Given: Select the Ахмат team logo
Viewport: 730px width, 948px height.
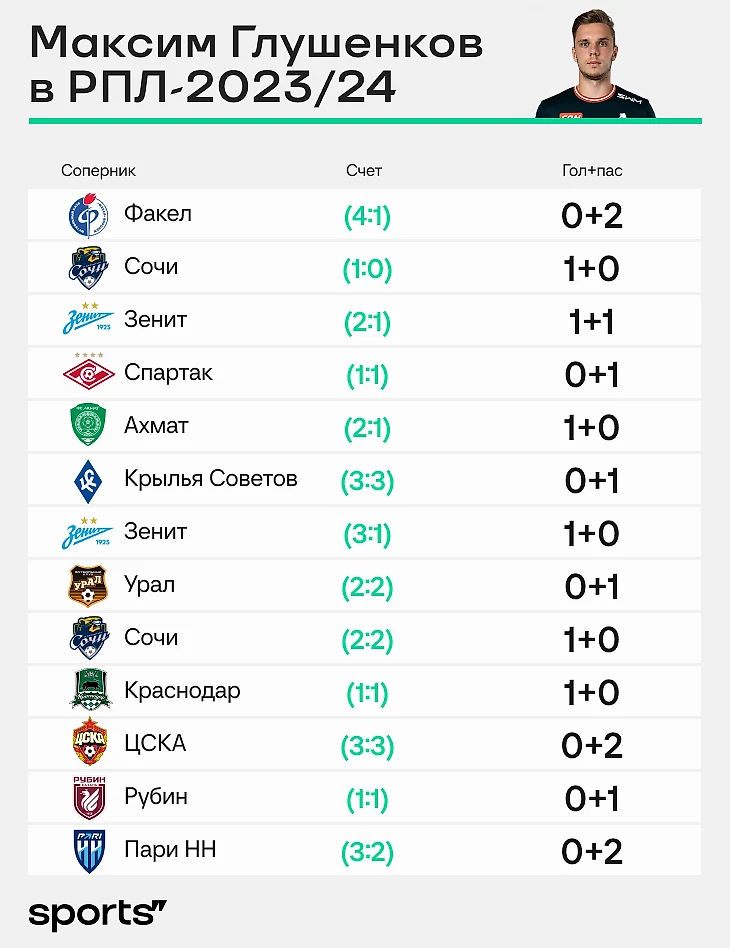Looking at the screenshot, I should tap(87, 427).
